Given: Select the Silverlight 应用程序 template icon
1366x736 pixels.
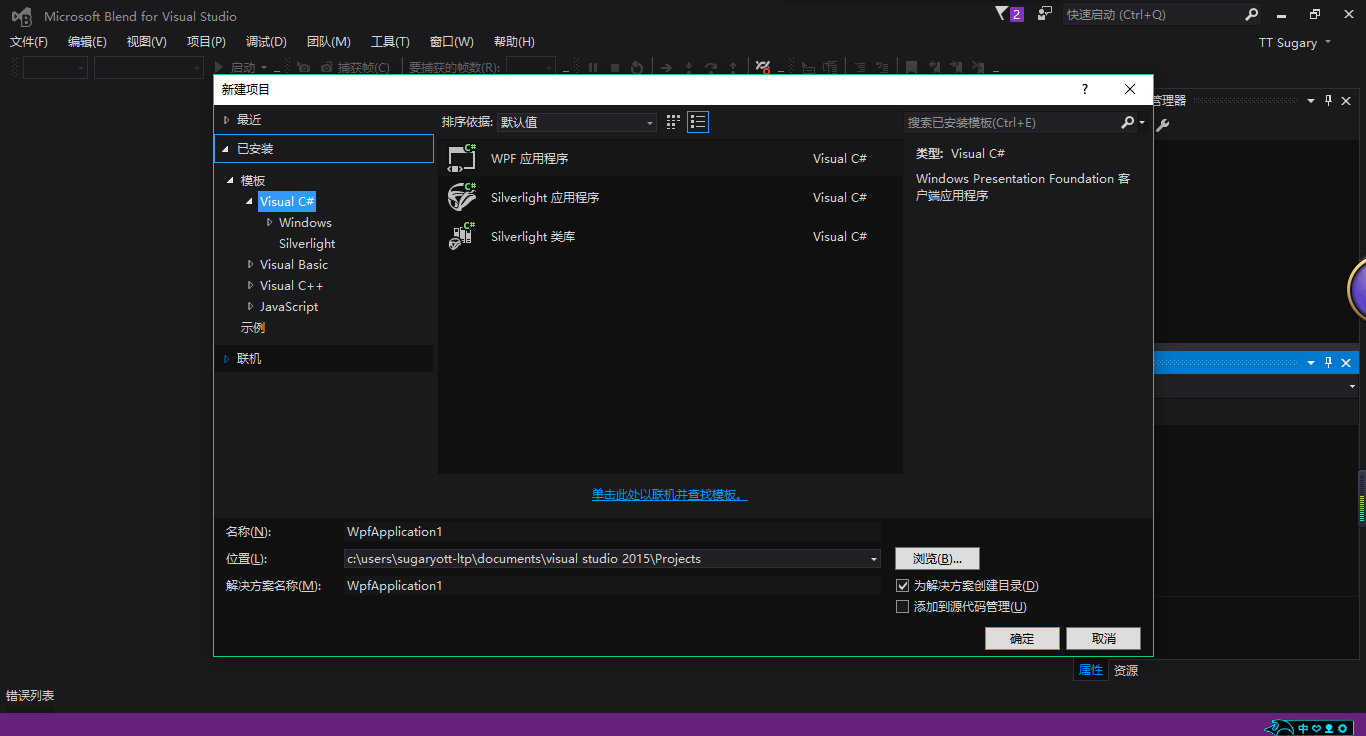Looking at the screenshot, I should 461,197.
